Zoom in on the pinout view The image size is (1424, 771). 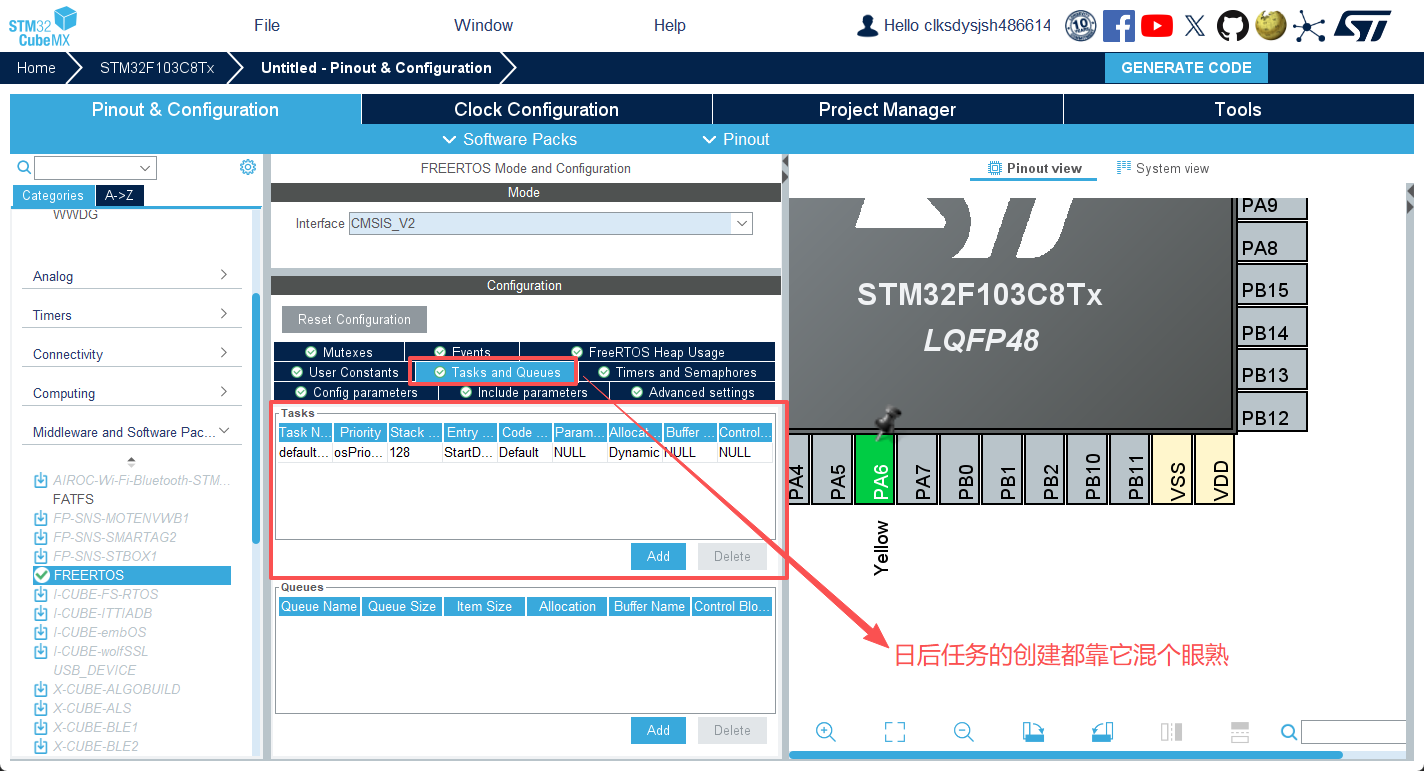tap(826, 732)
